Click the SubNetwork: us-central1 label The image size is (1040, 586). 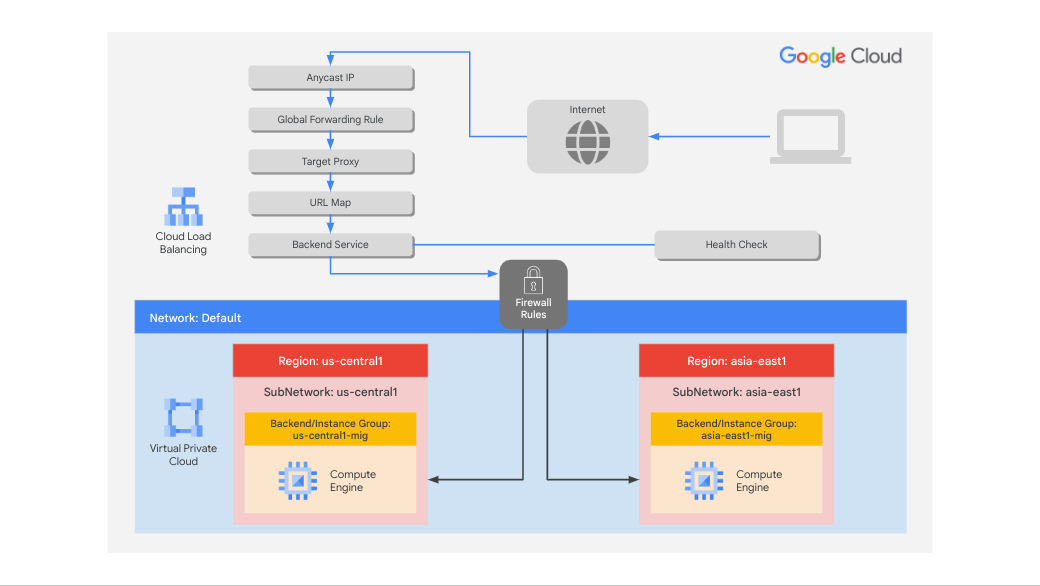pyautogui.click(x=330, y=392)
